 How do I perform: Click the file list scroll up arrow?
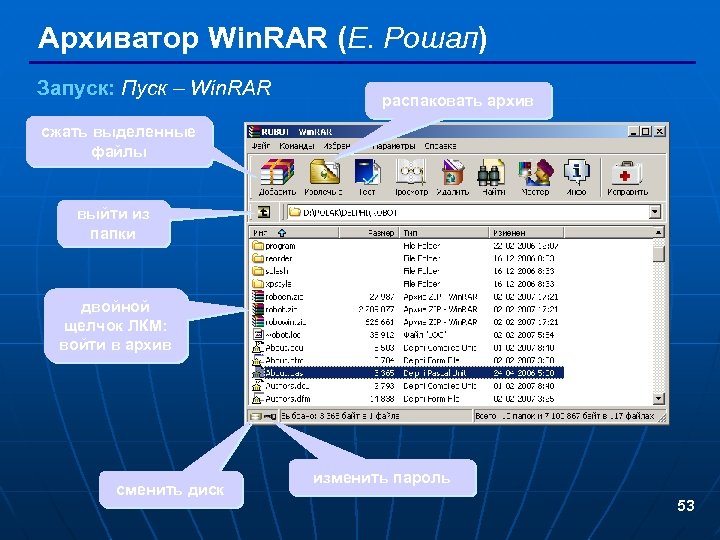[658, 233]
